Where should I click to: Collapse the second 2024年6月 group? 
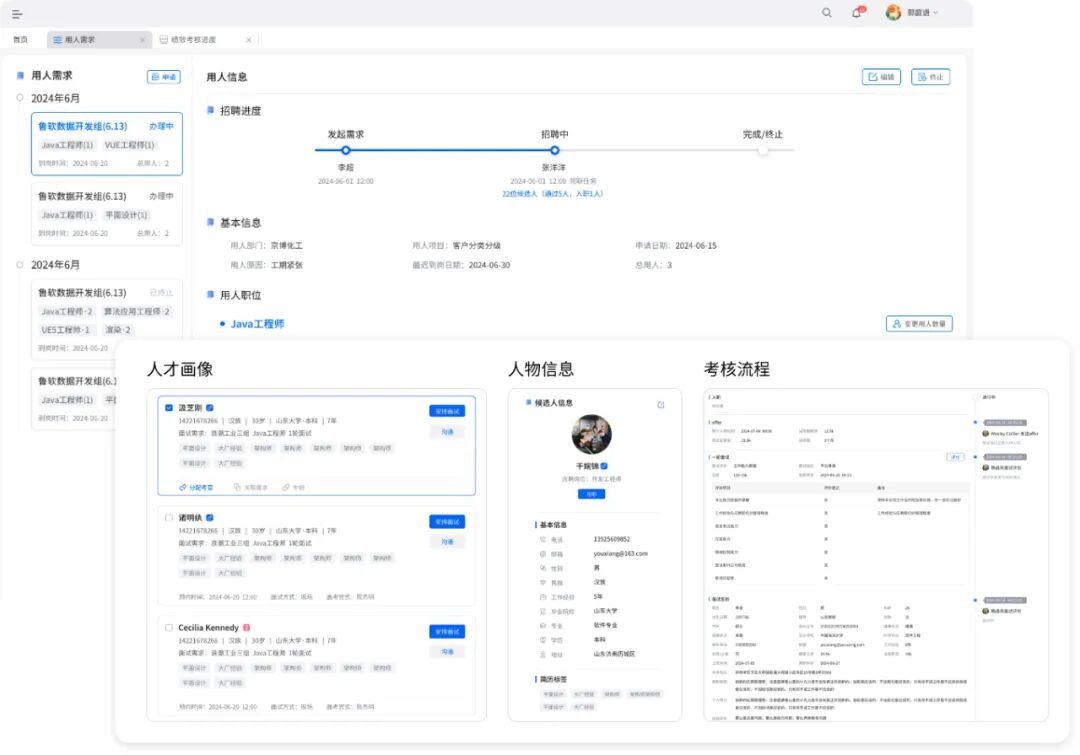coord(18,264)
